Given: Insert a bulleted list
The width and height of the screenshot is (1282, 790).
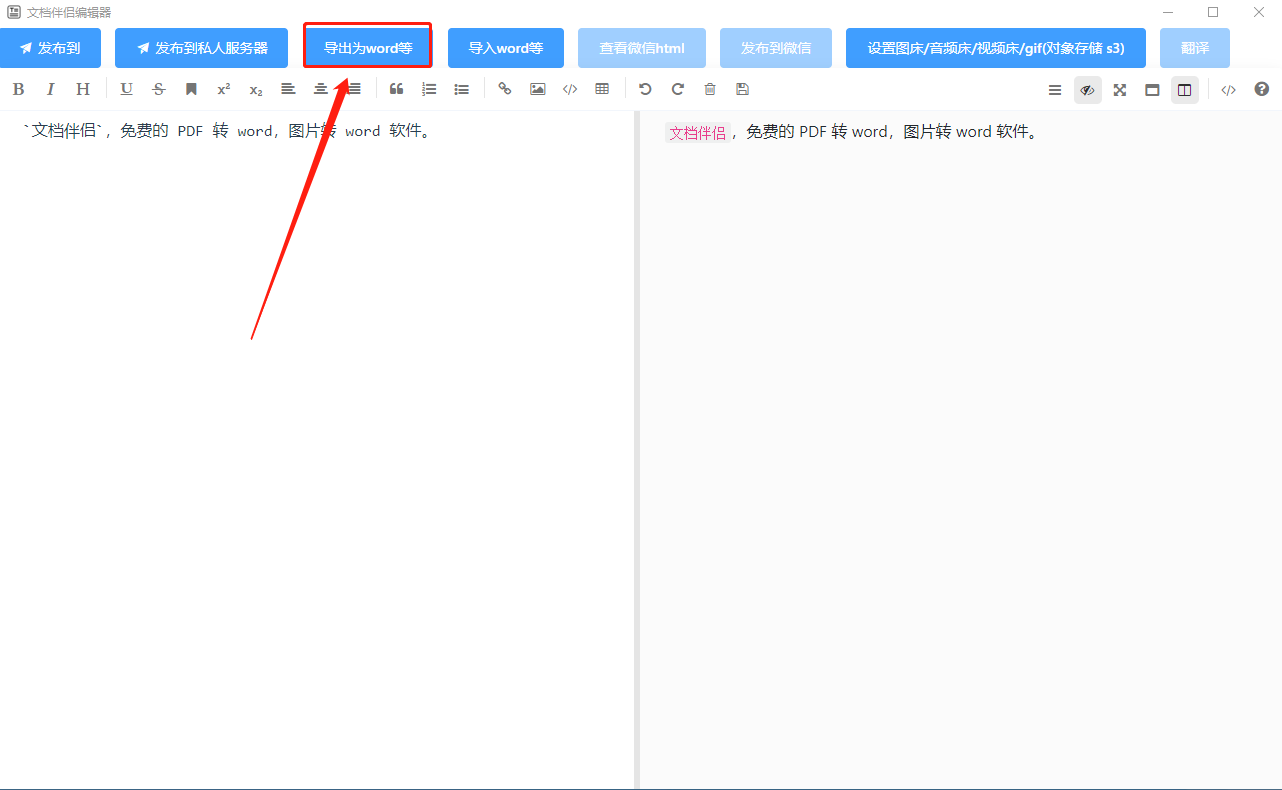Looking at the screenshot, I should point(461,89).
